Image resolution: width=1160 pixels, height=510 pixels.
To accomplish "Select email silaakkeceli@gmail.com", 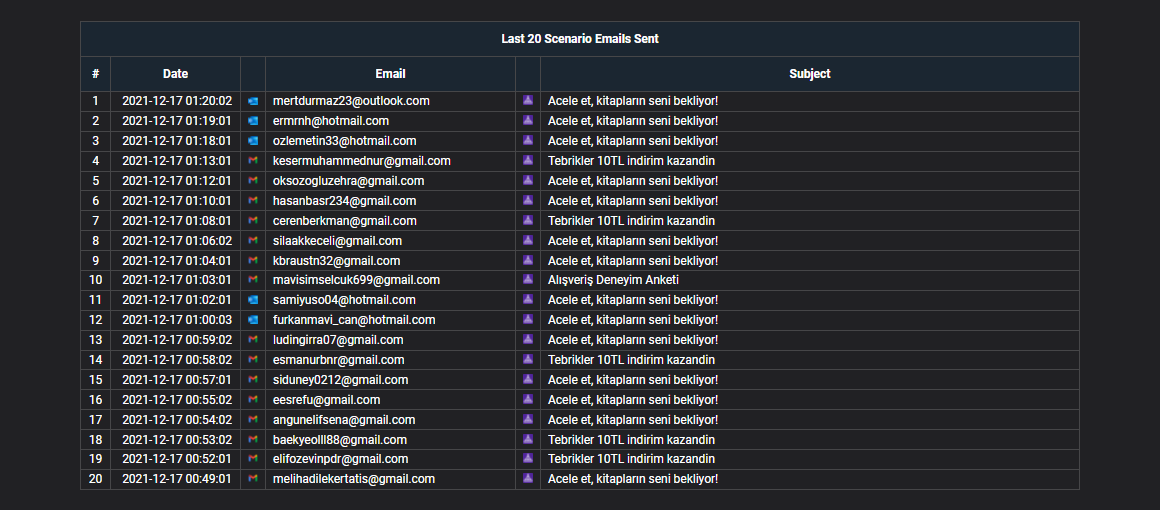I will point(337,241).
